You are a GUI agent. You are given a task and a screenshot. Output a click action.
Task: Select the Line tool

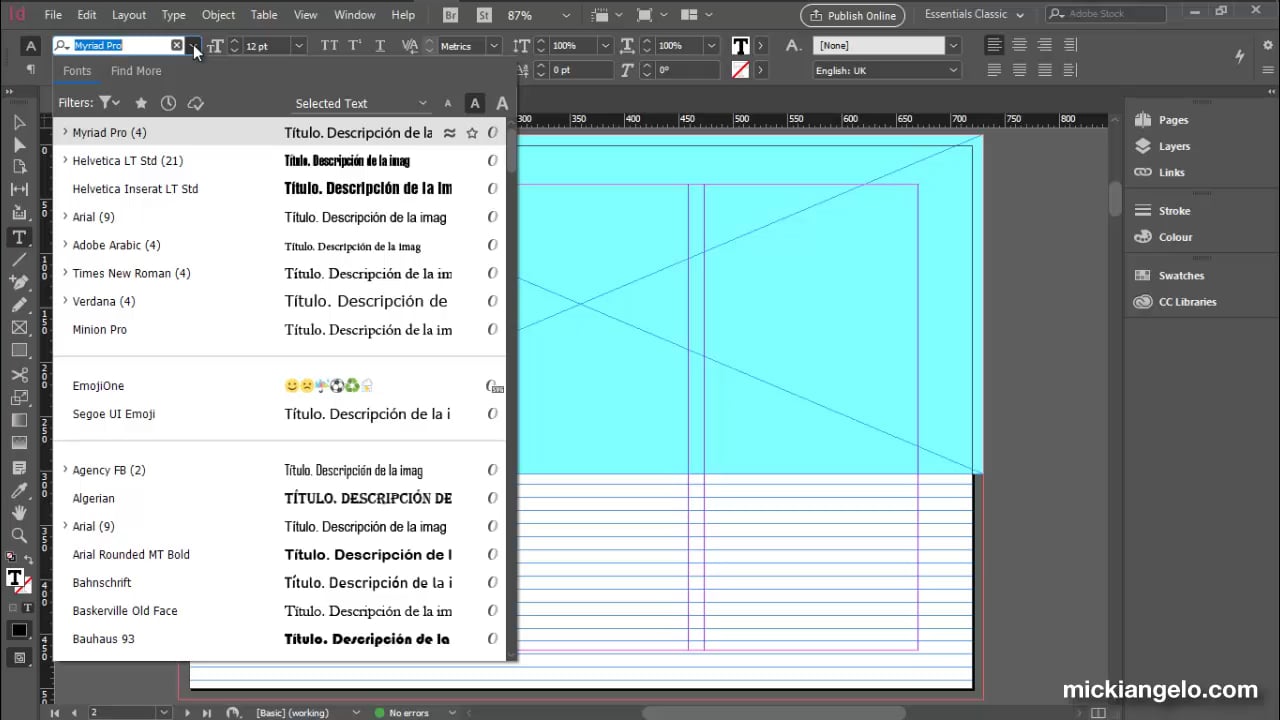(19, 260)
